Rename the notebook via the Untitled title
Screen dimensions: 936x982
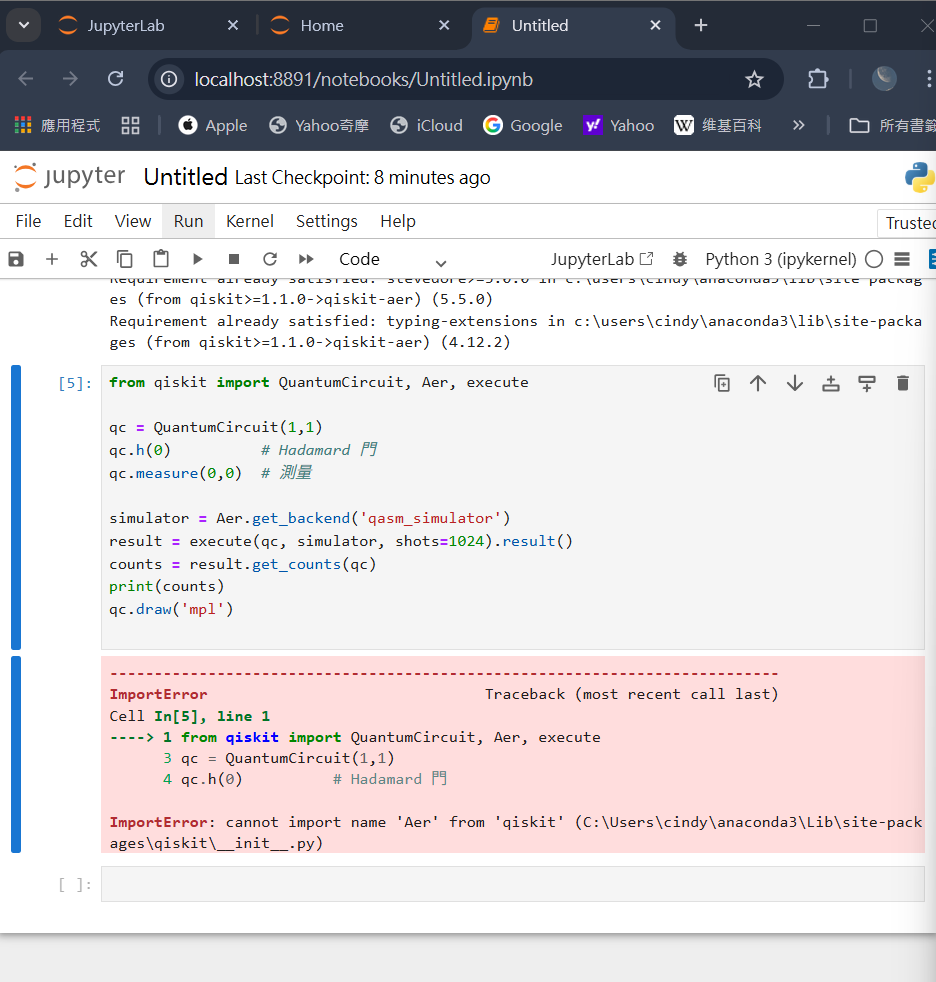[x=185, y=177]
